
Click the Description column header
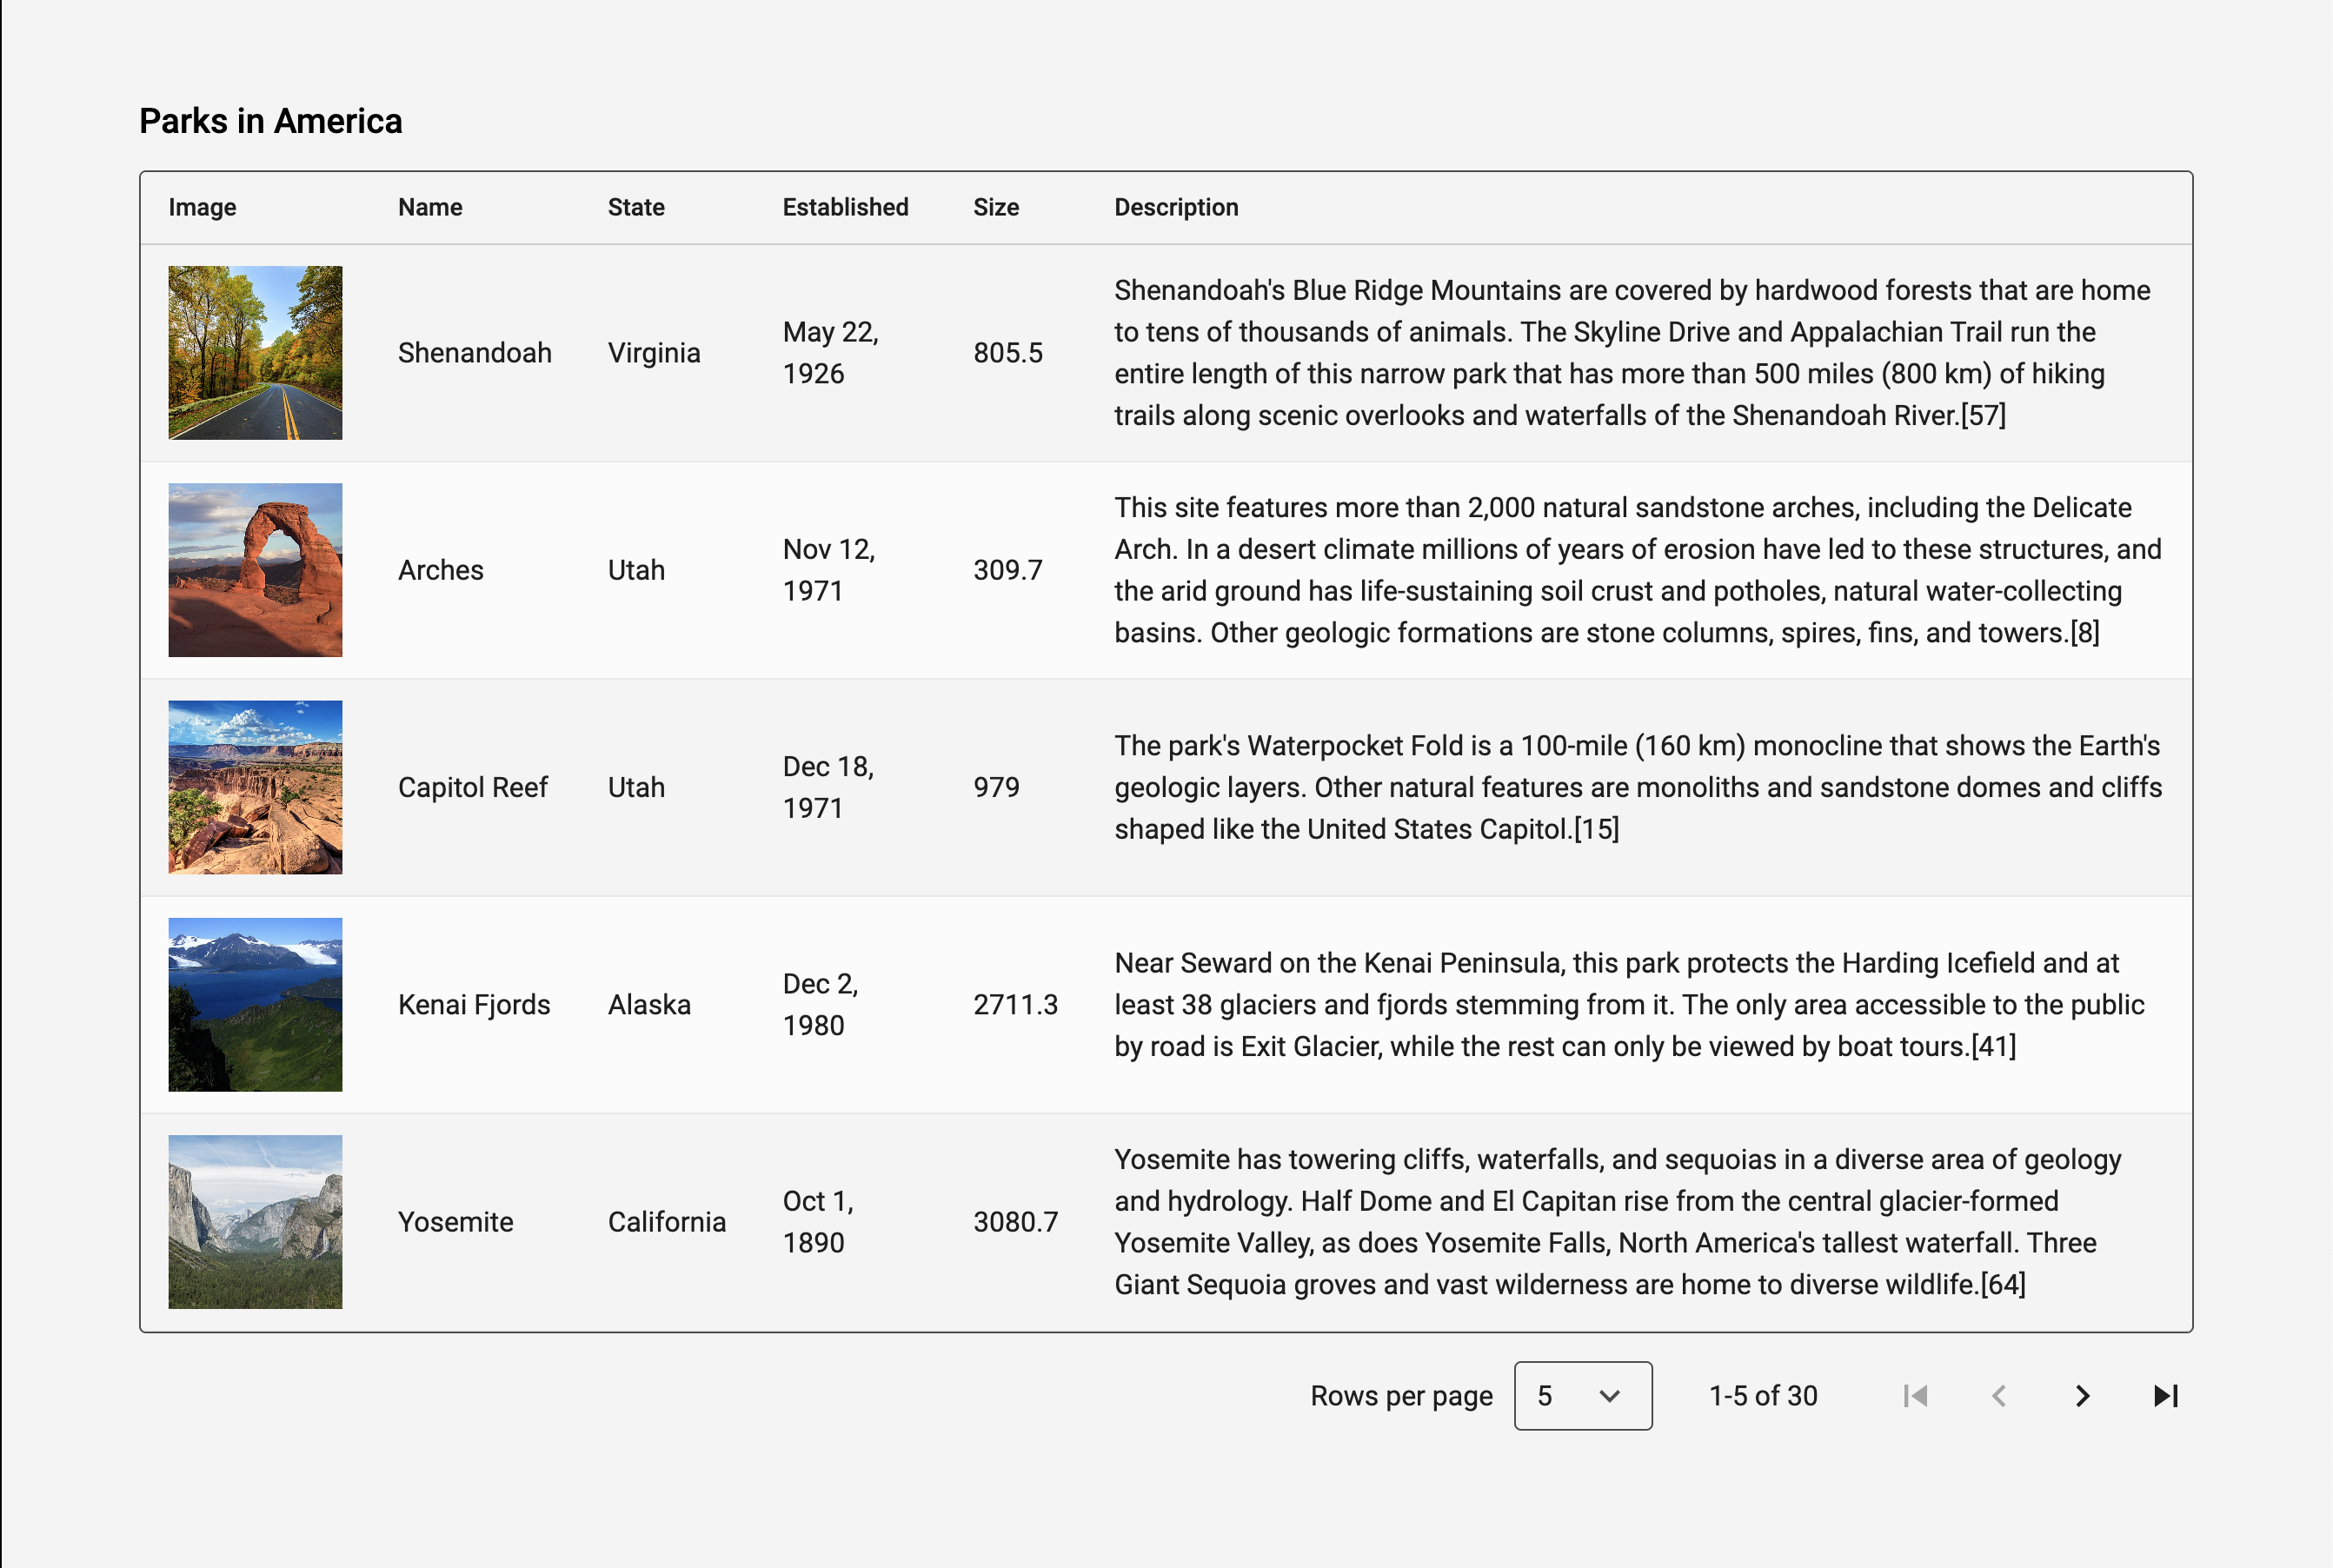(x=1176, y=207)
